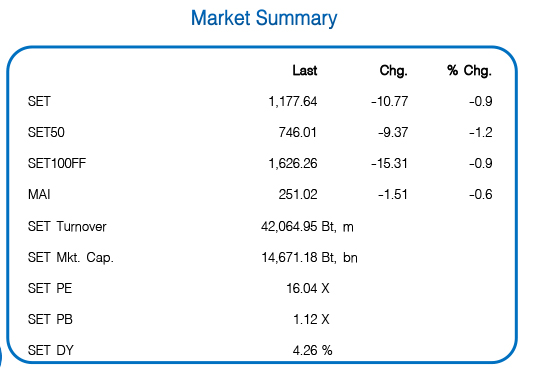Select the Last column header
This screenshot has height=376, width=540.
pyautogui.click(x=305, y=71)
